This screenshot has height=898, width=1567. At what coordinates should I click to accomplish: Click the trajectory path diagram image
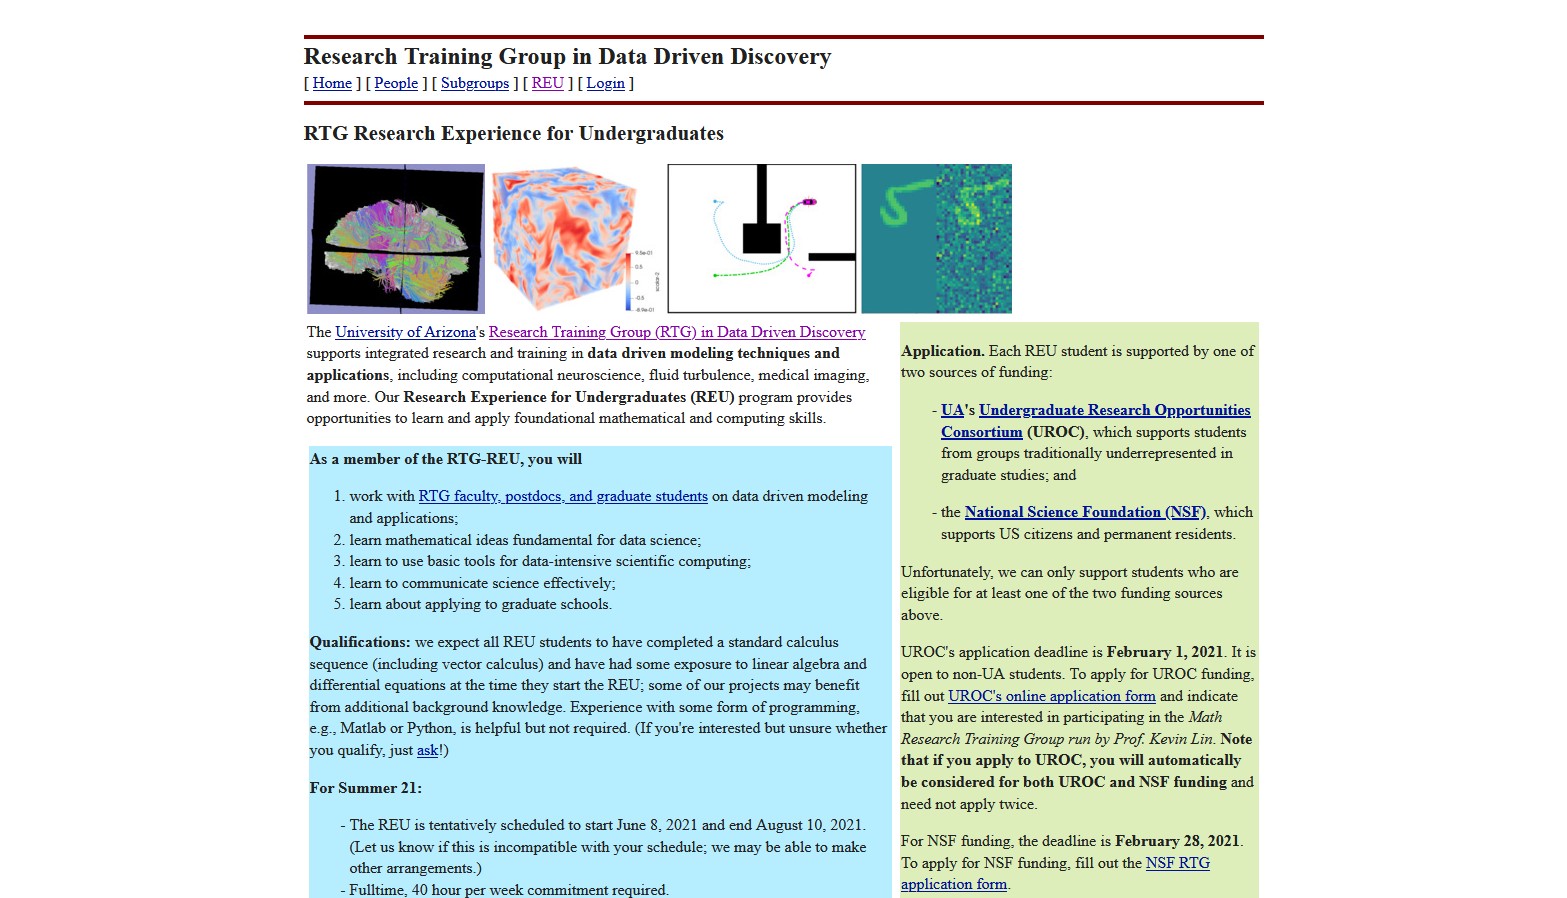pos(762,239)
